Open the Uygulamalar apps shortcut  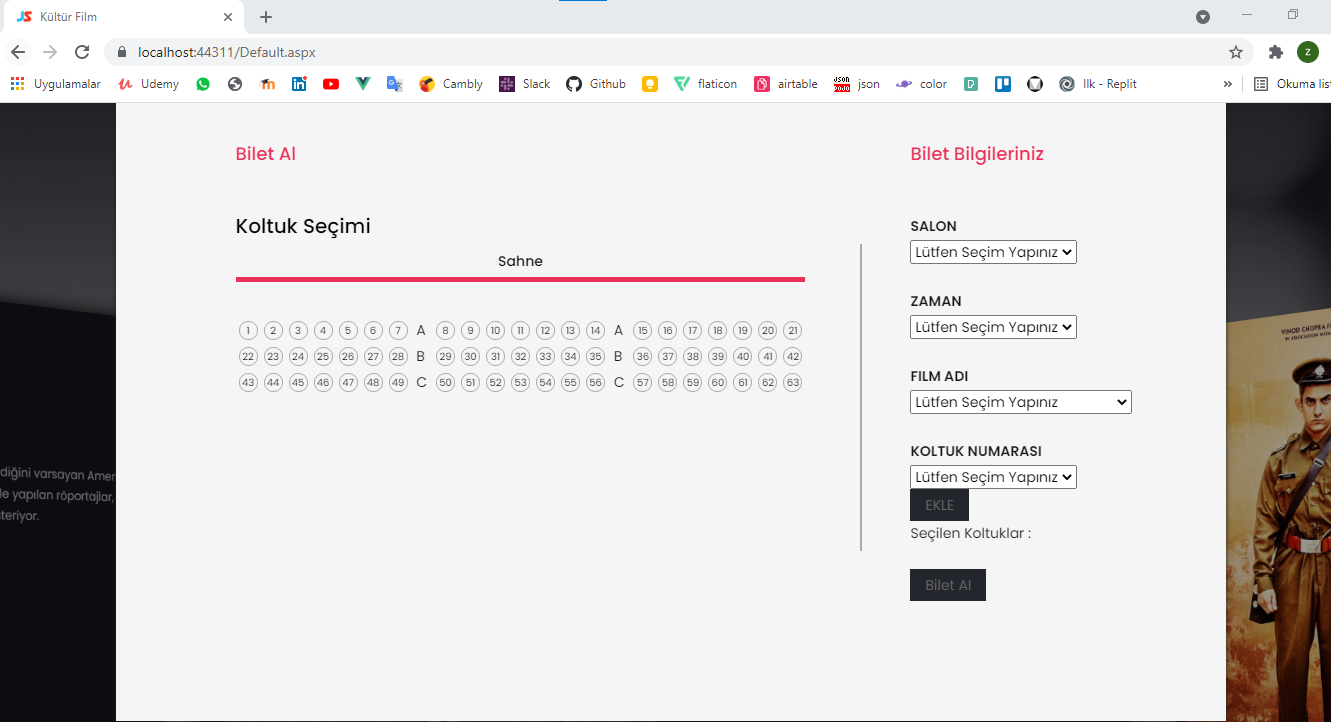click(x=56, y=84)
